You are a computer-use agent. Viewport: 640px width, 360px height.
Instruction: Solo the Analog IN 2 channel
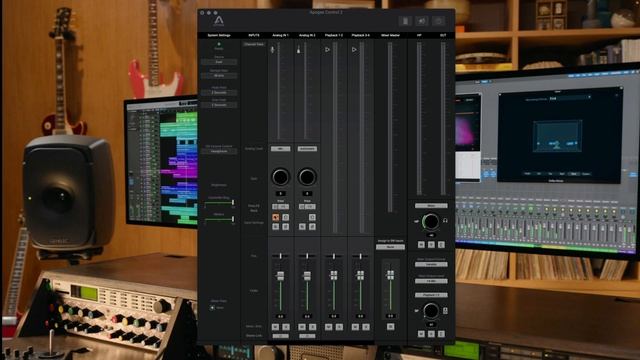(x=313, y=327)
